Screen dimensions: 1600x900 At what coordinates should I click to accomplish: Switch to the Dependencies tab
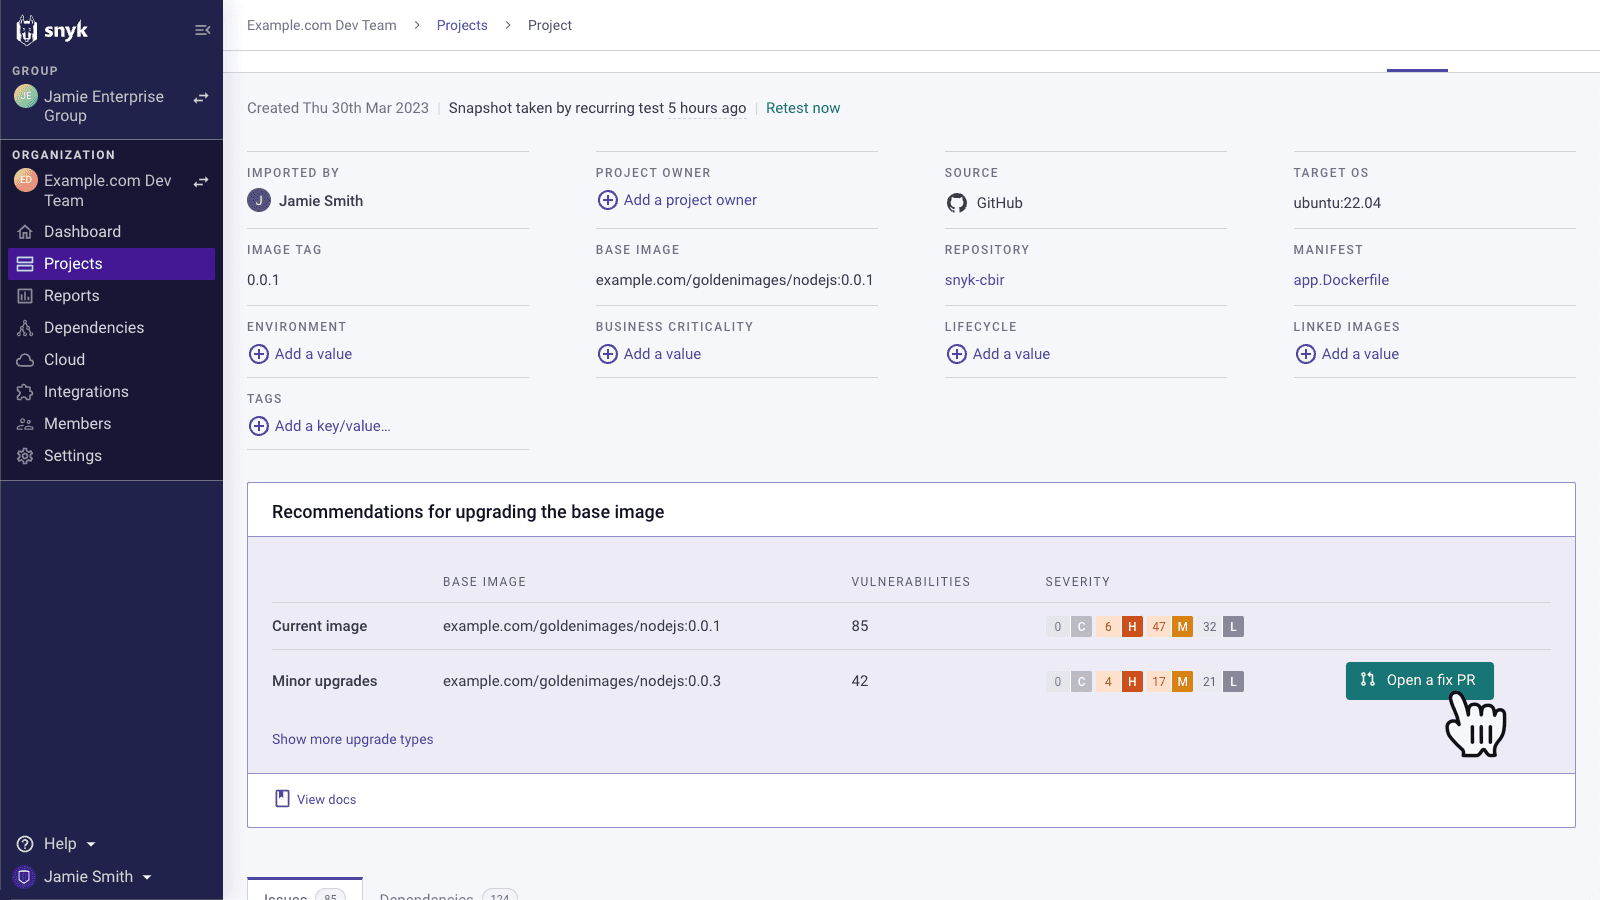coord(448,892)
